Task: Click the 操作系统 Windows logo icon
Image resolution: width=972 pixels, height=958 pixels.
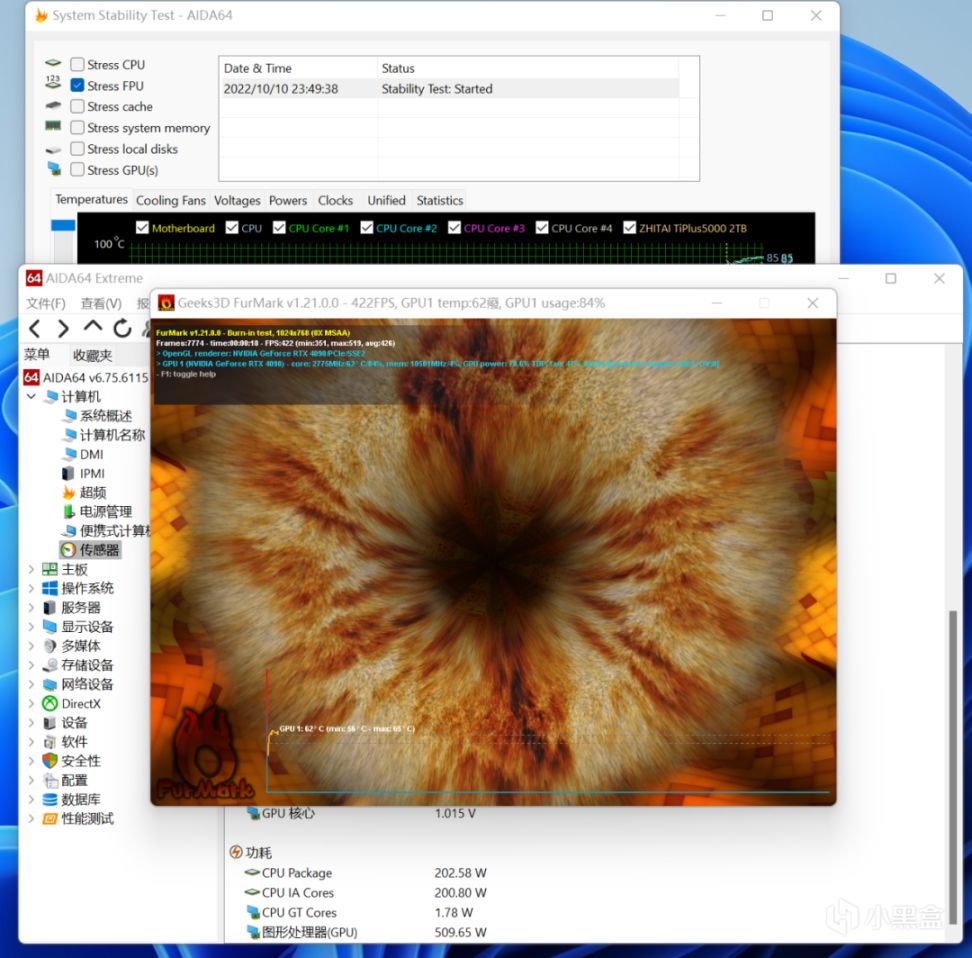Action: (50, 588)
